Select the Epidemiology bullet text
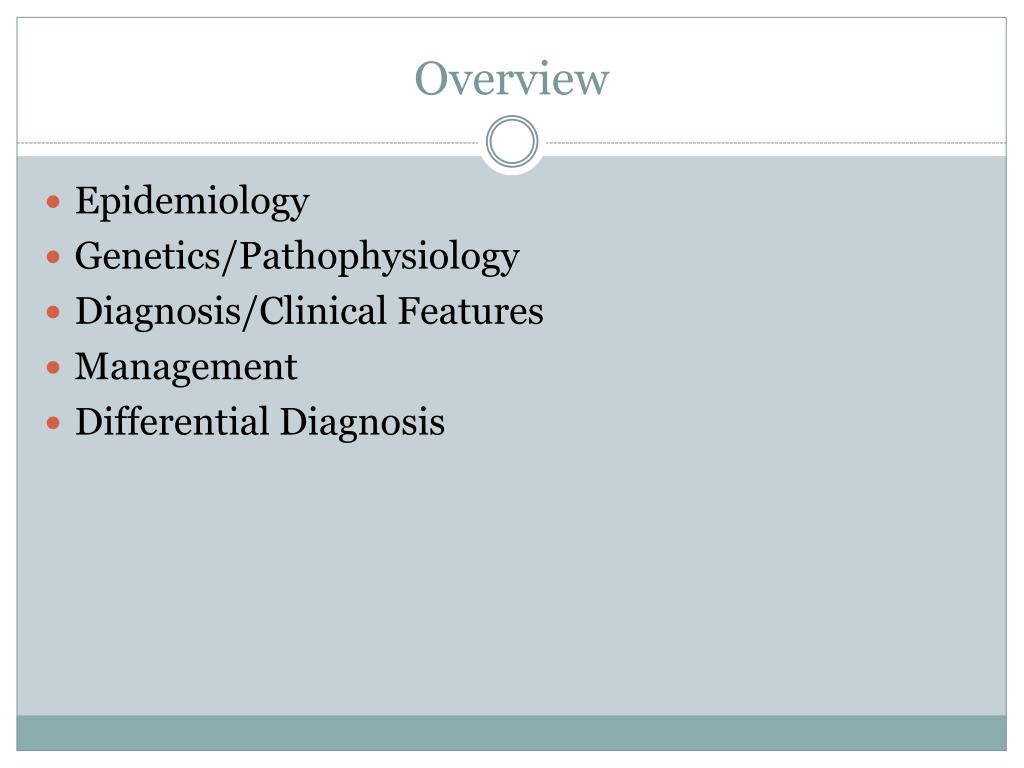The width and height of the screenshot is (1024, 768). point(192,202)
